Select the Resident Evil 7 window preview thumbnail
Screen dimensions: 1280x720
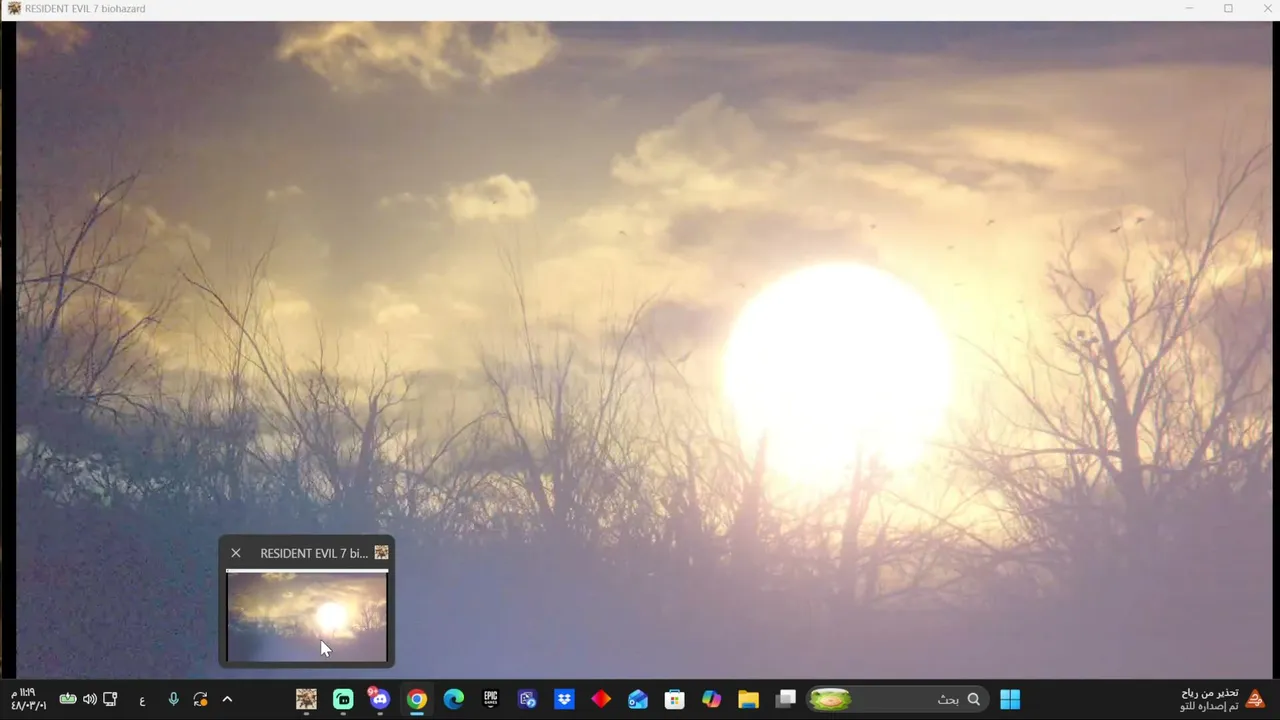307,616
